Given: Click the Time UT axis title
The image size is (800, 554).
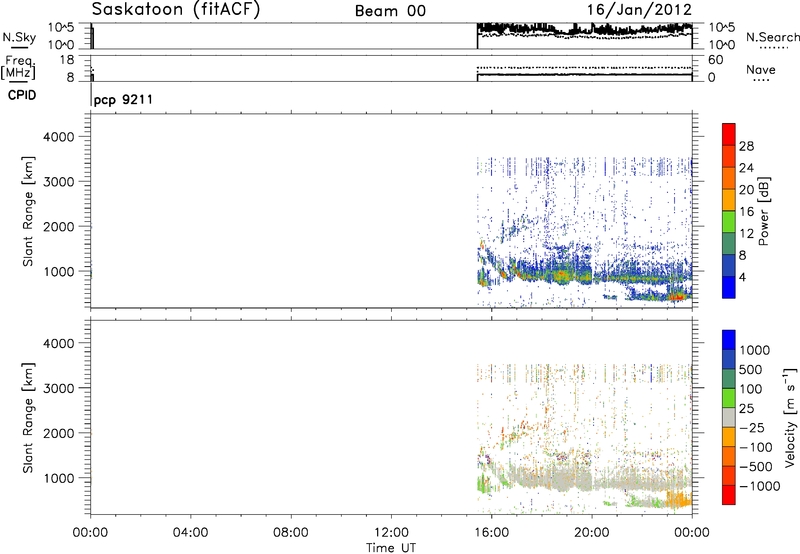Looking at the screenshot, I should click(391, 548).
